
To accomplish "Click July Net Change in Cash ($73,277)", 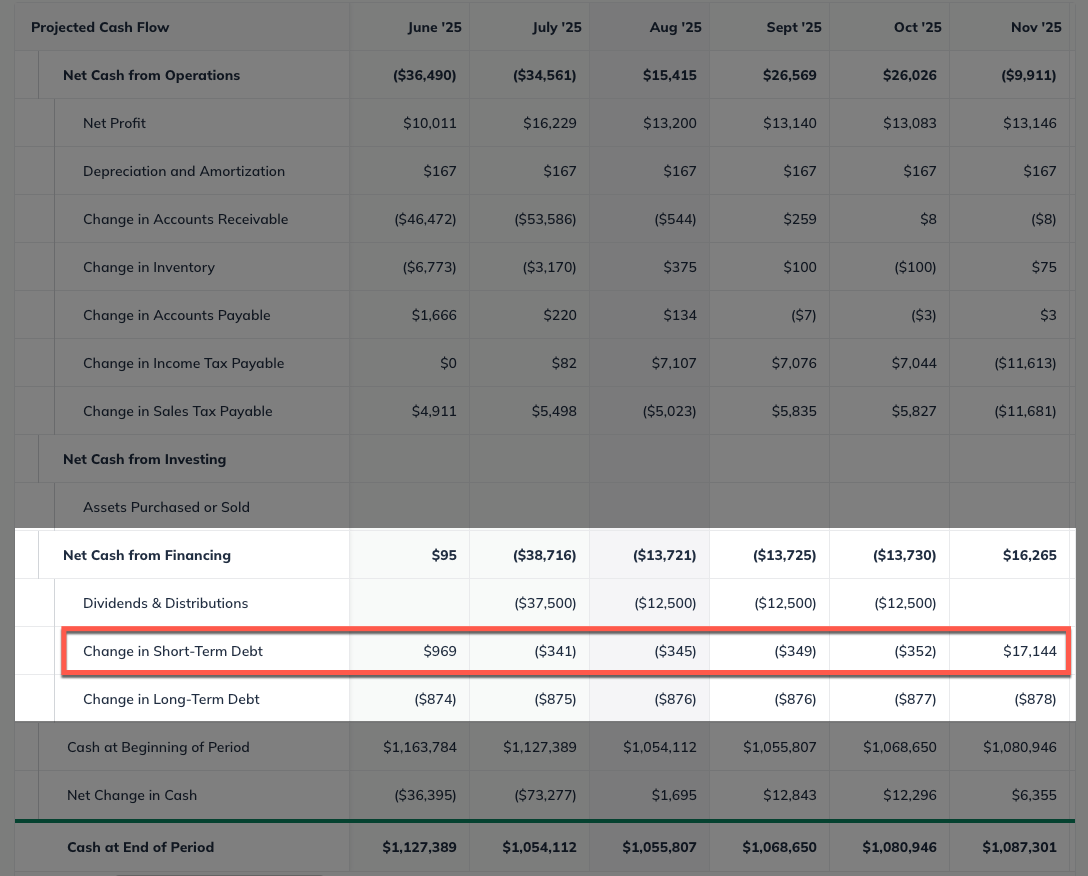I will pos(545,795).
